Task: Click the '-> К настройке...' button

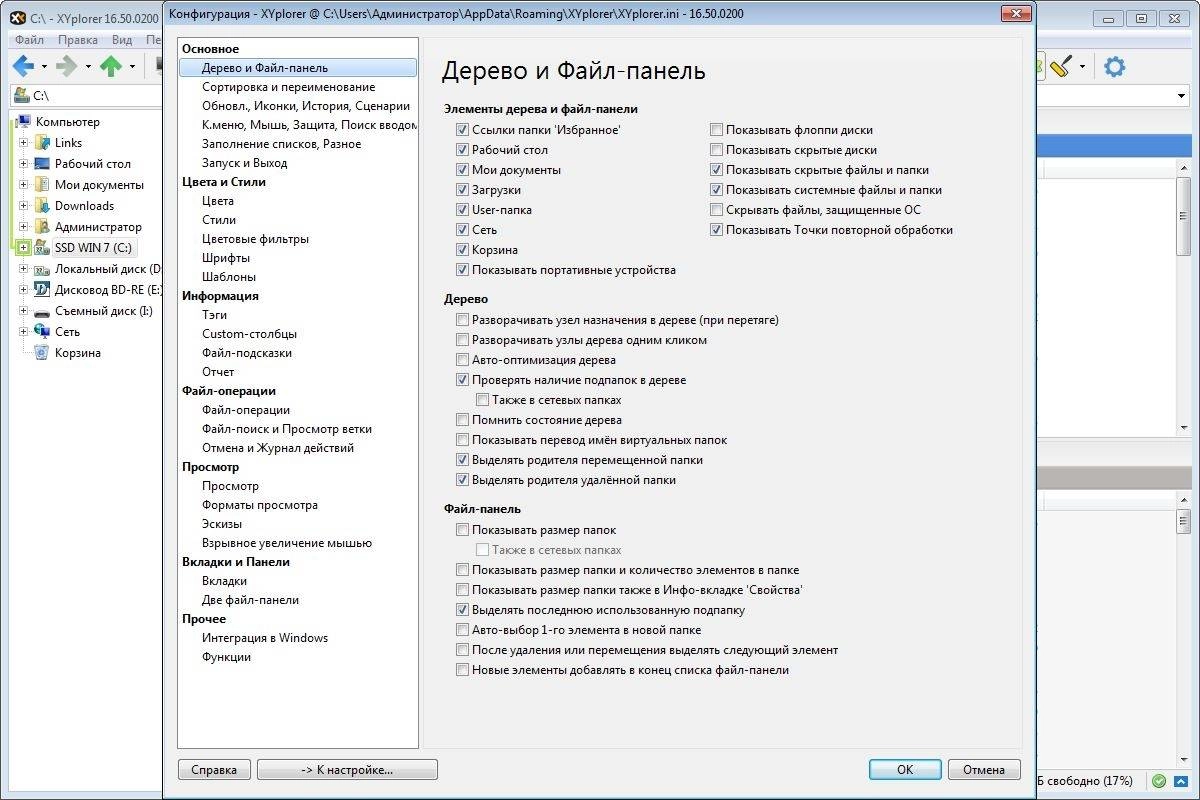Action: pyautogui.click(x=347, y=770)
